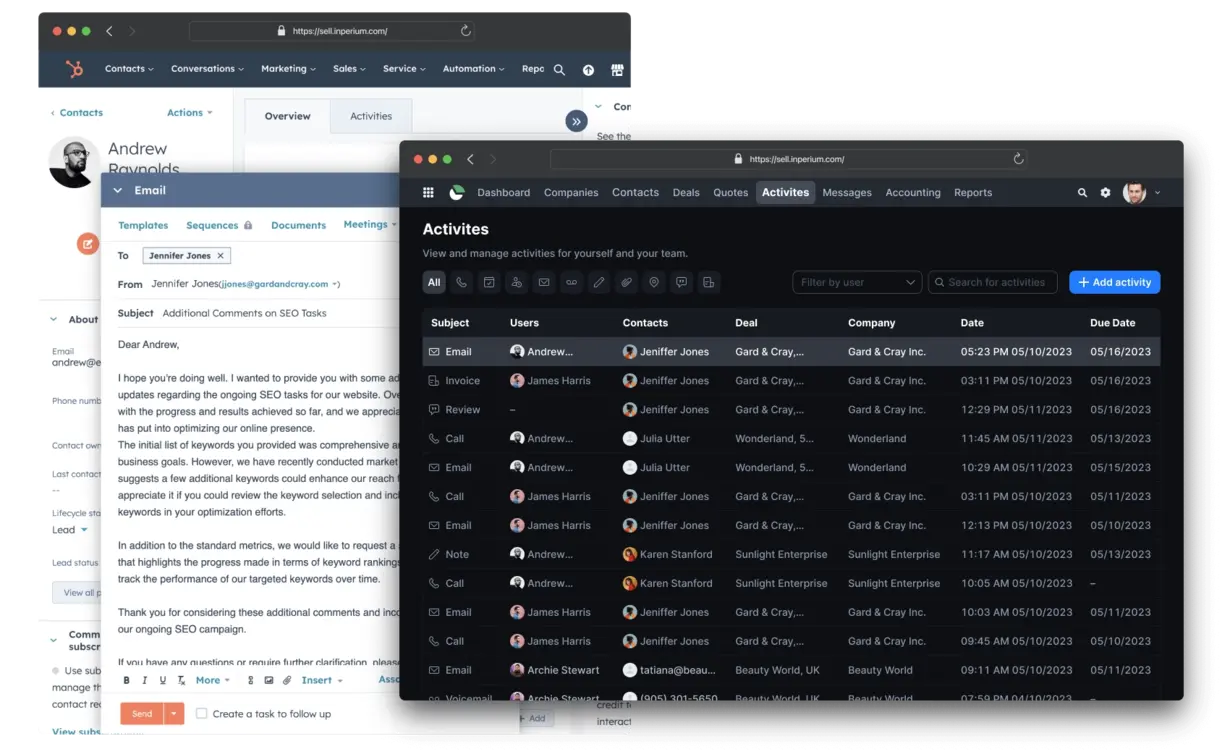Open the 'Filter by user' dropdown
This screenshot has width=1230, height=754.
click(x=857, y=283)
